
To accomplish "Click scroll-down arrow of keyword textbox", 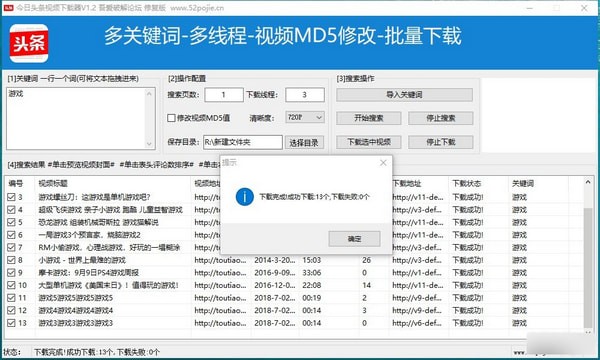I will click(149, 144).
